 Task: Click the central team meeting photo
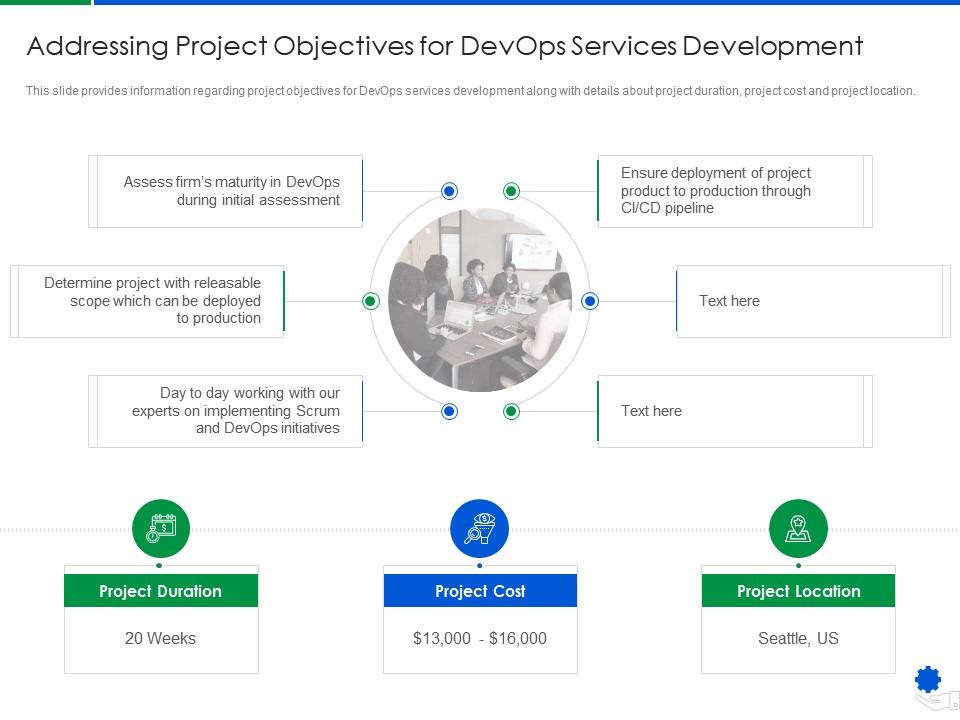[480, 300]
